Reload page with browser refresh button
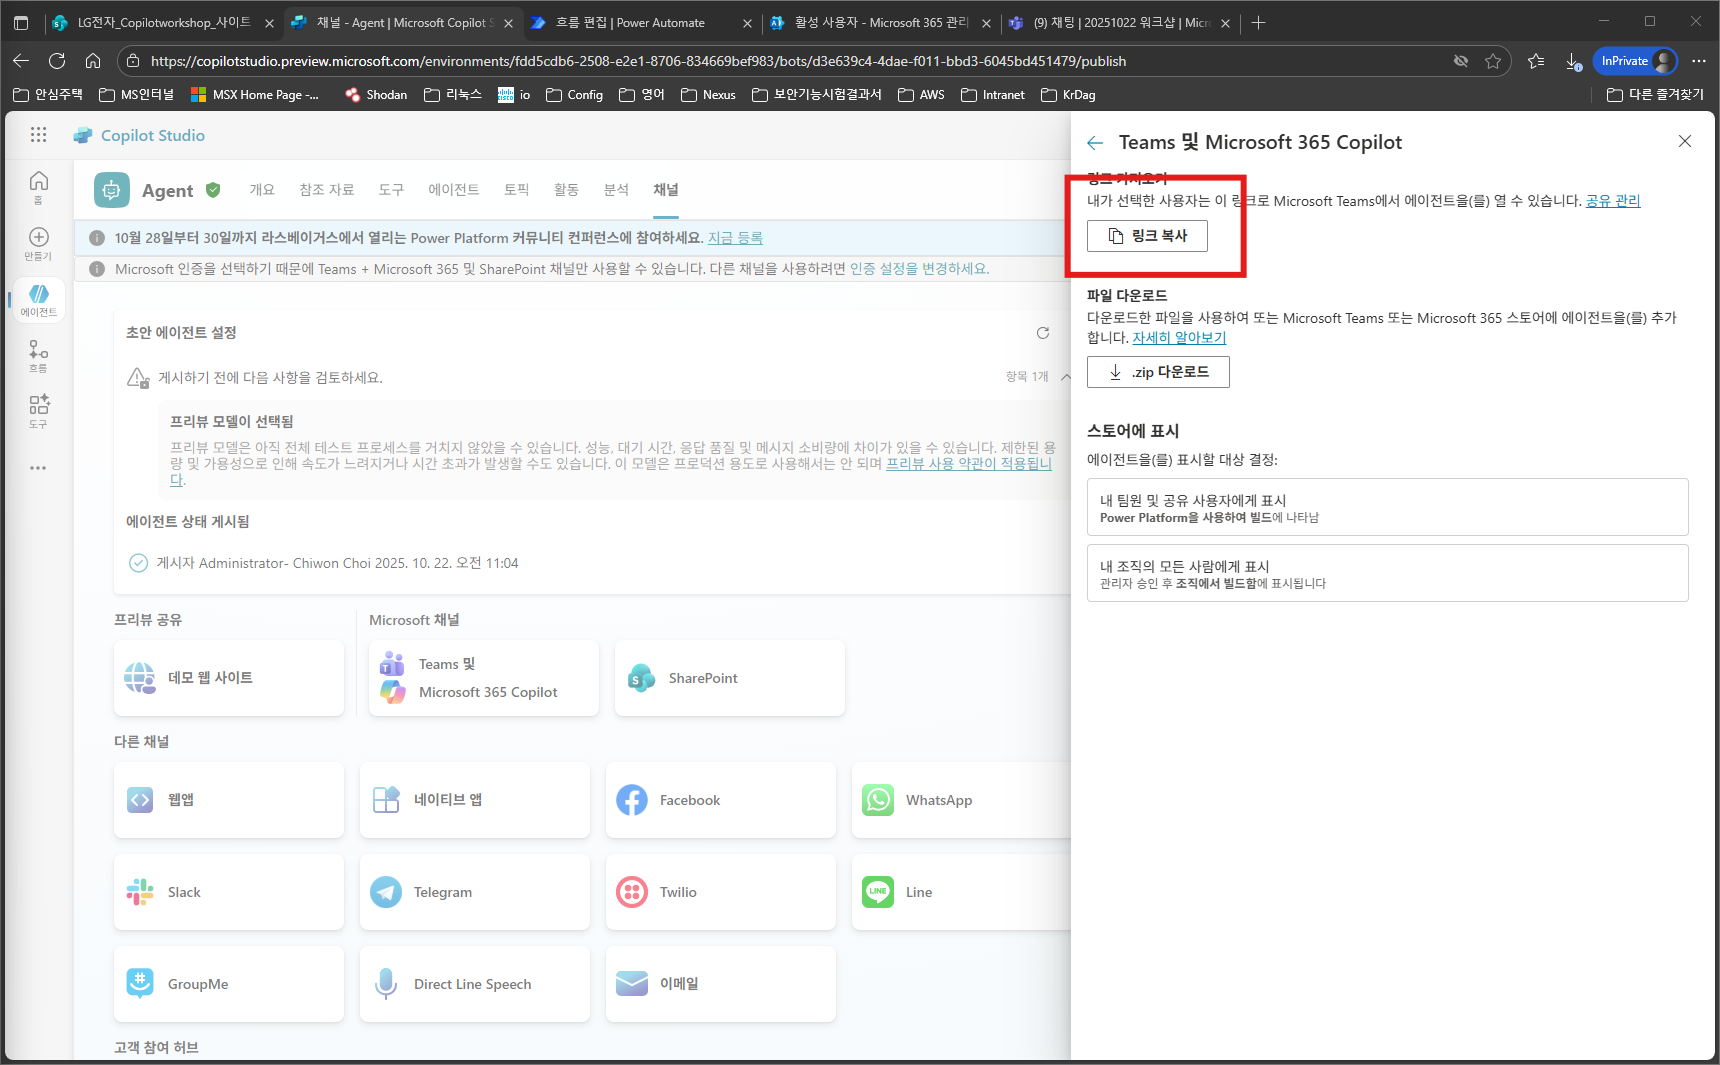The image size is (1720, 1065). 57,61
